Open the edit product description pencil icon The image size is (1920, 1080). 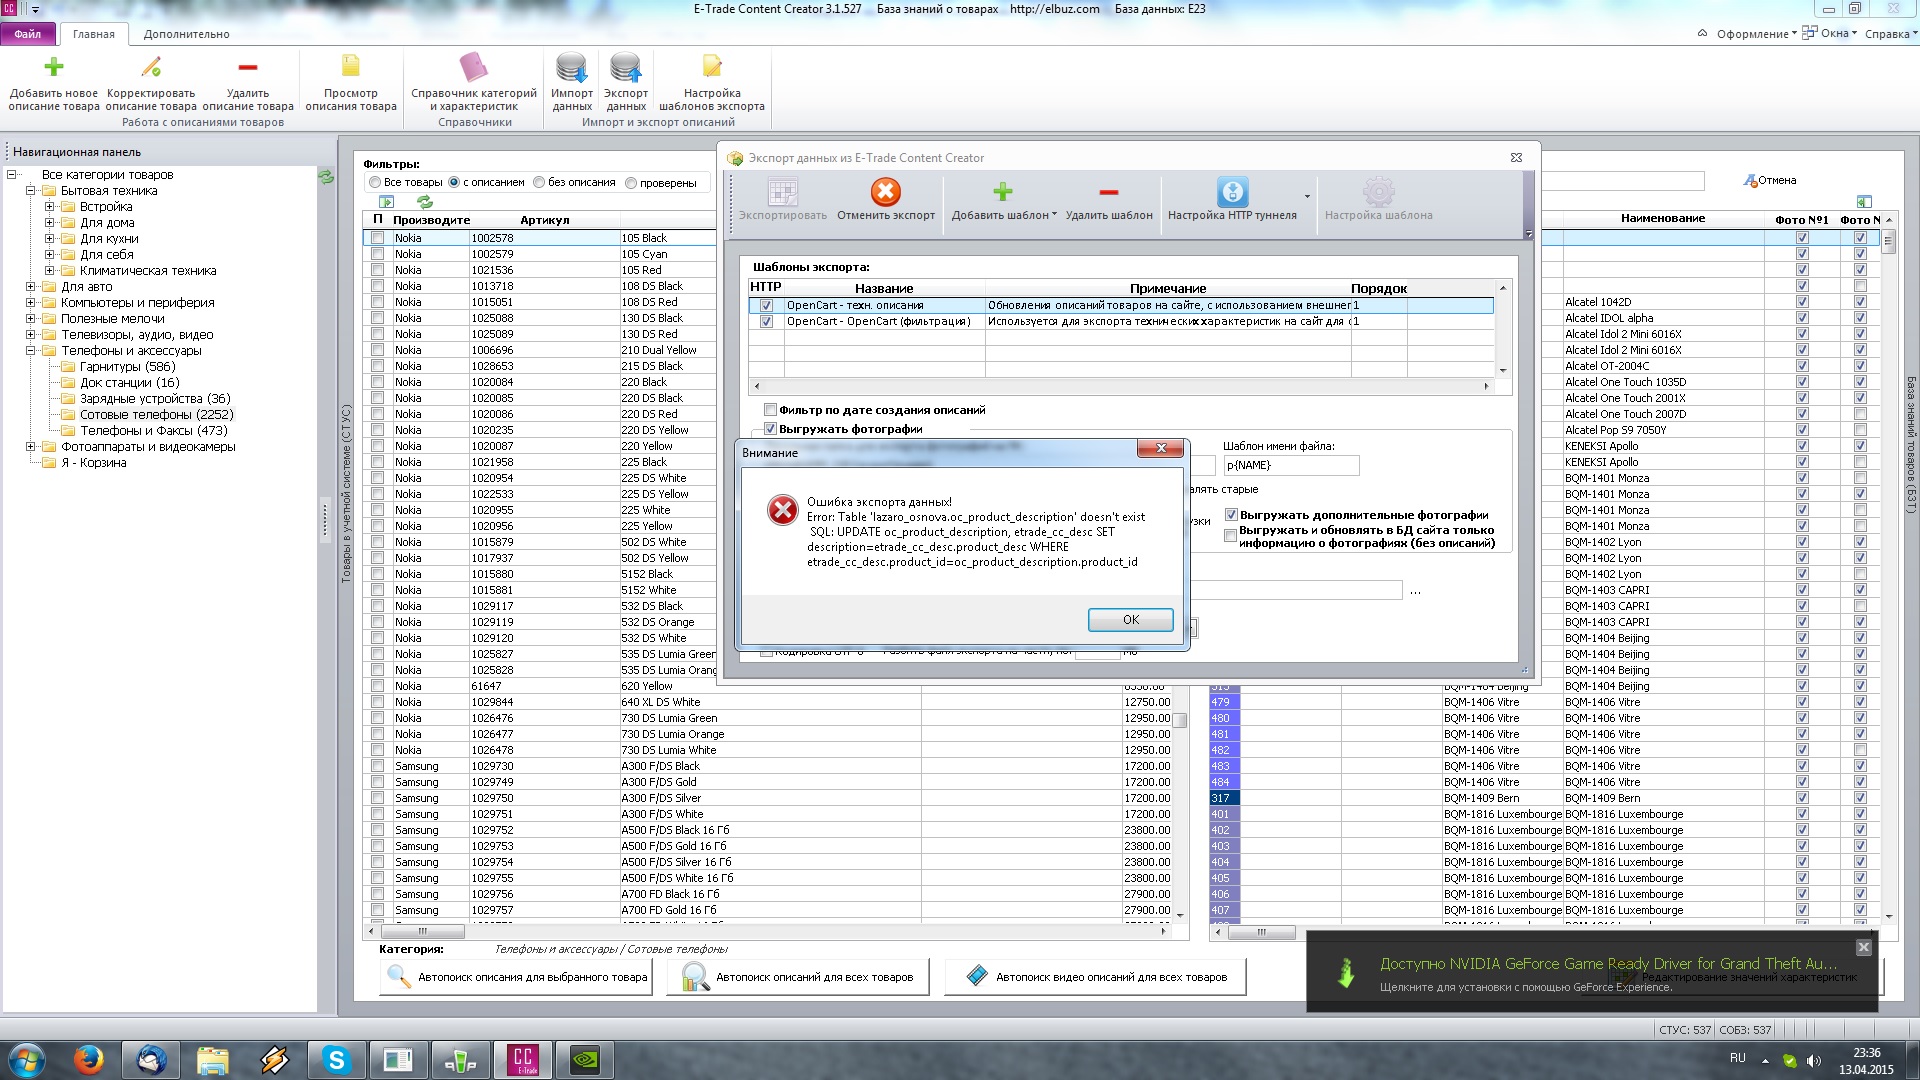(x=151, y=67)
